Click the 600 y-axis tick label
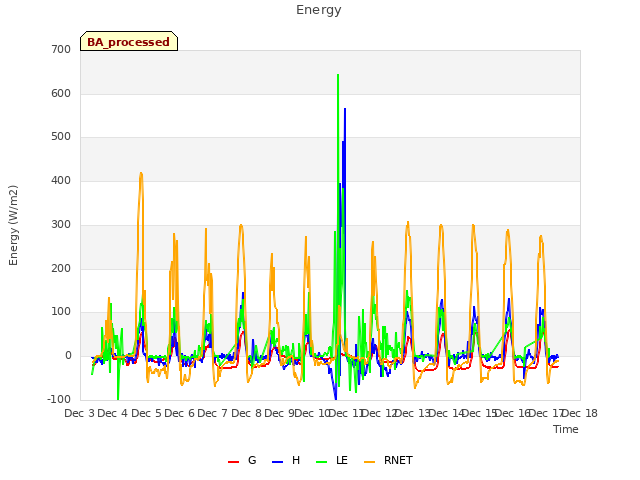The image size is (640, 480). pyautogui.click(x=61, y=93)
